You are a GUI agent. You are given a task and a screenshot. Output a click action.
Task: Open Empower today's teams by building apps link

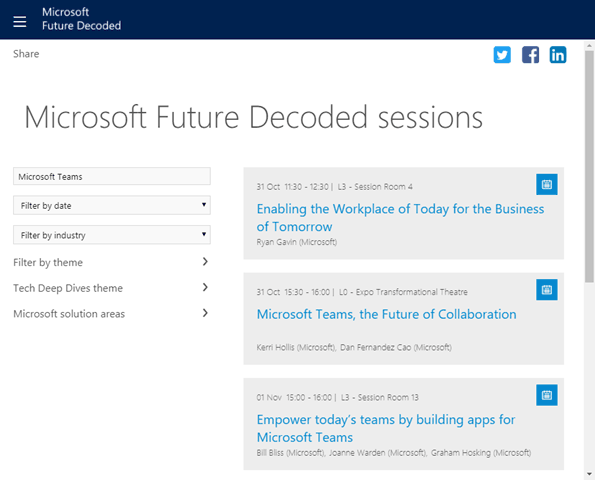click(x=386, y=428)
